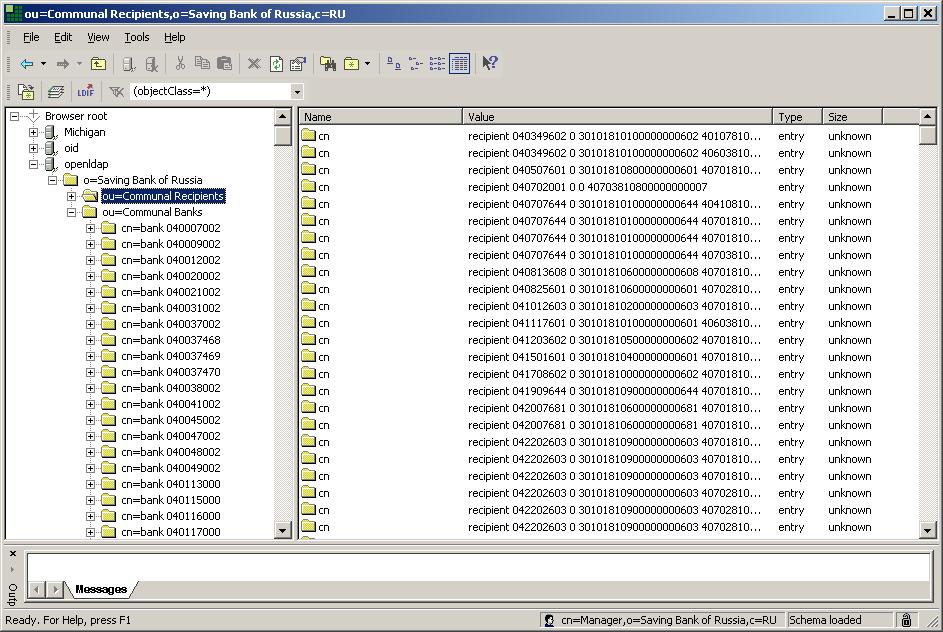The image size is (943, 632).
Task: Click the stacked sheets schema icon
Action: click(x=56, y=91)
